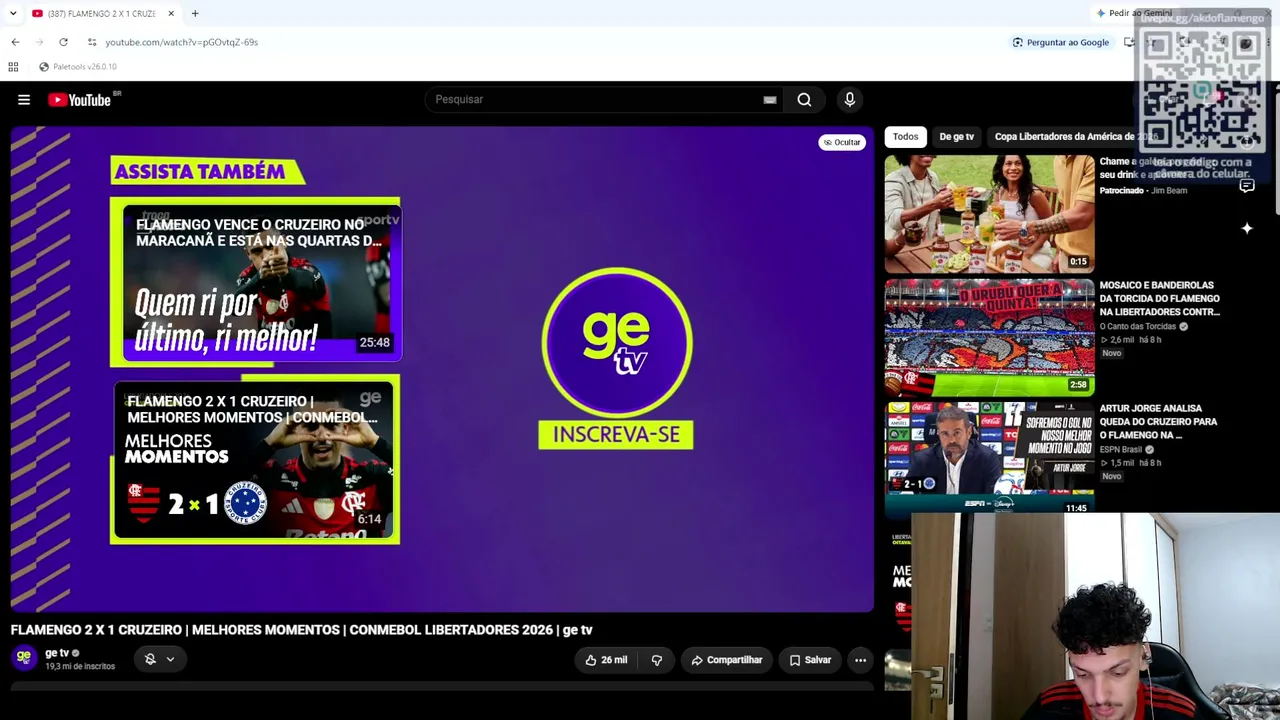This screenshot has height=720, width=1280.
Task: Open the browser apps grid shortcut
Action: pyautogui.click(x=13, y=67)
